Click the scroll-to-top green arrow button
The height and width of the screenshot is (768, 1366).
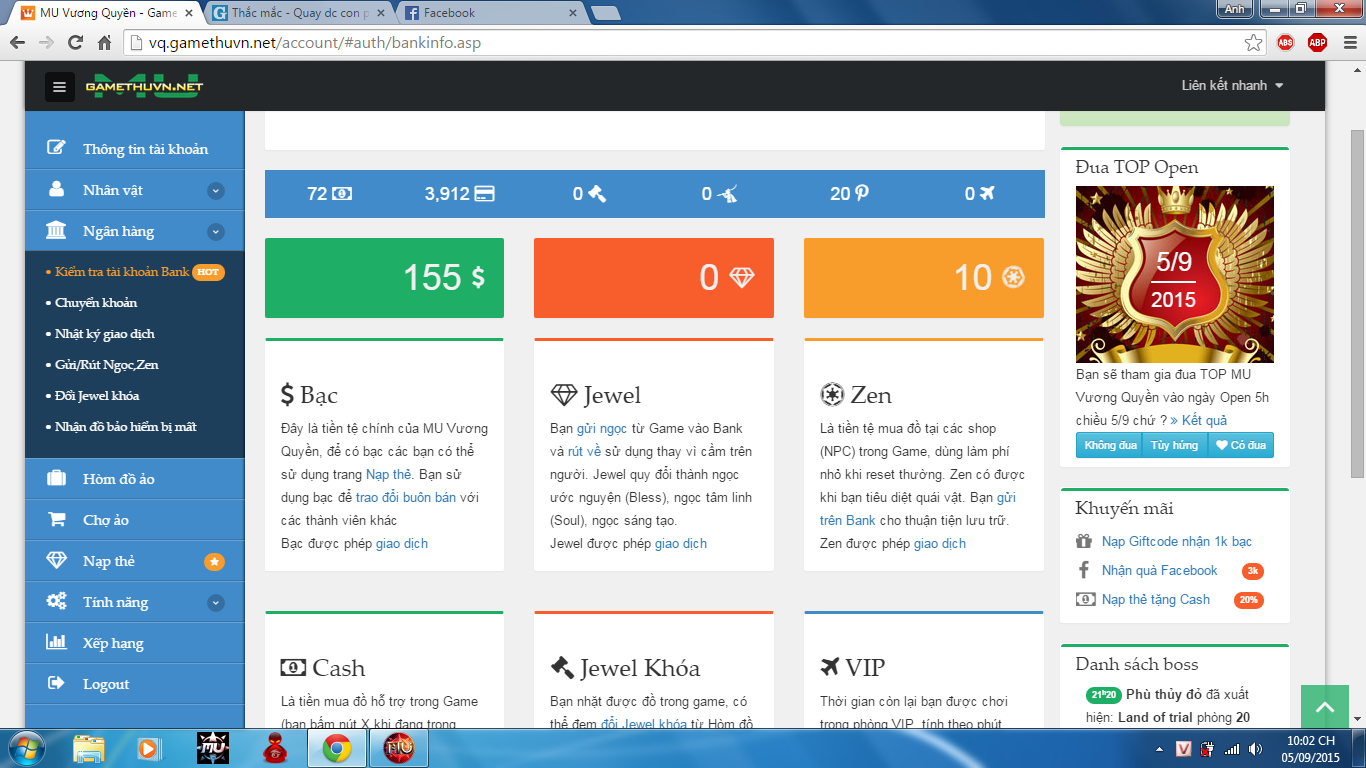click(x=1325, y=708)
